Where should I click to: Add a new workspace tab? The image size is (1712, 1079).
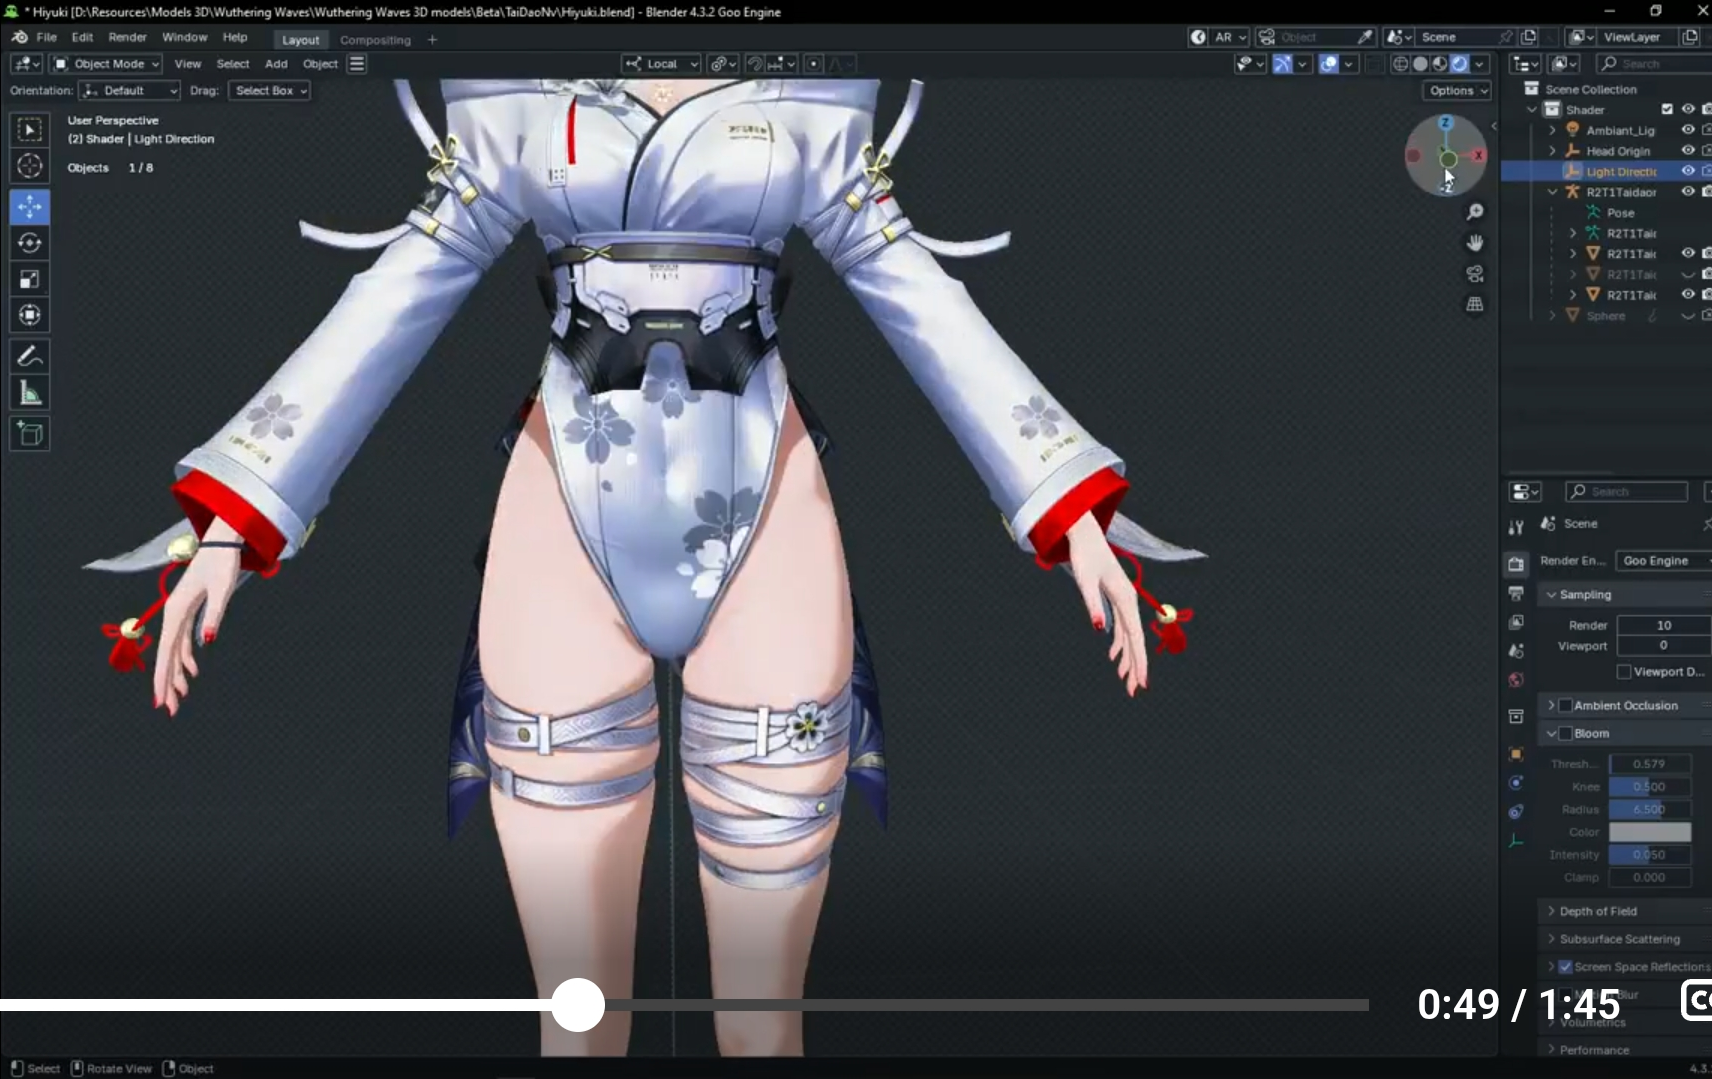432,40
